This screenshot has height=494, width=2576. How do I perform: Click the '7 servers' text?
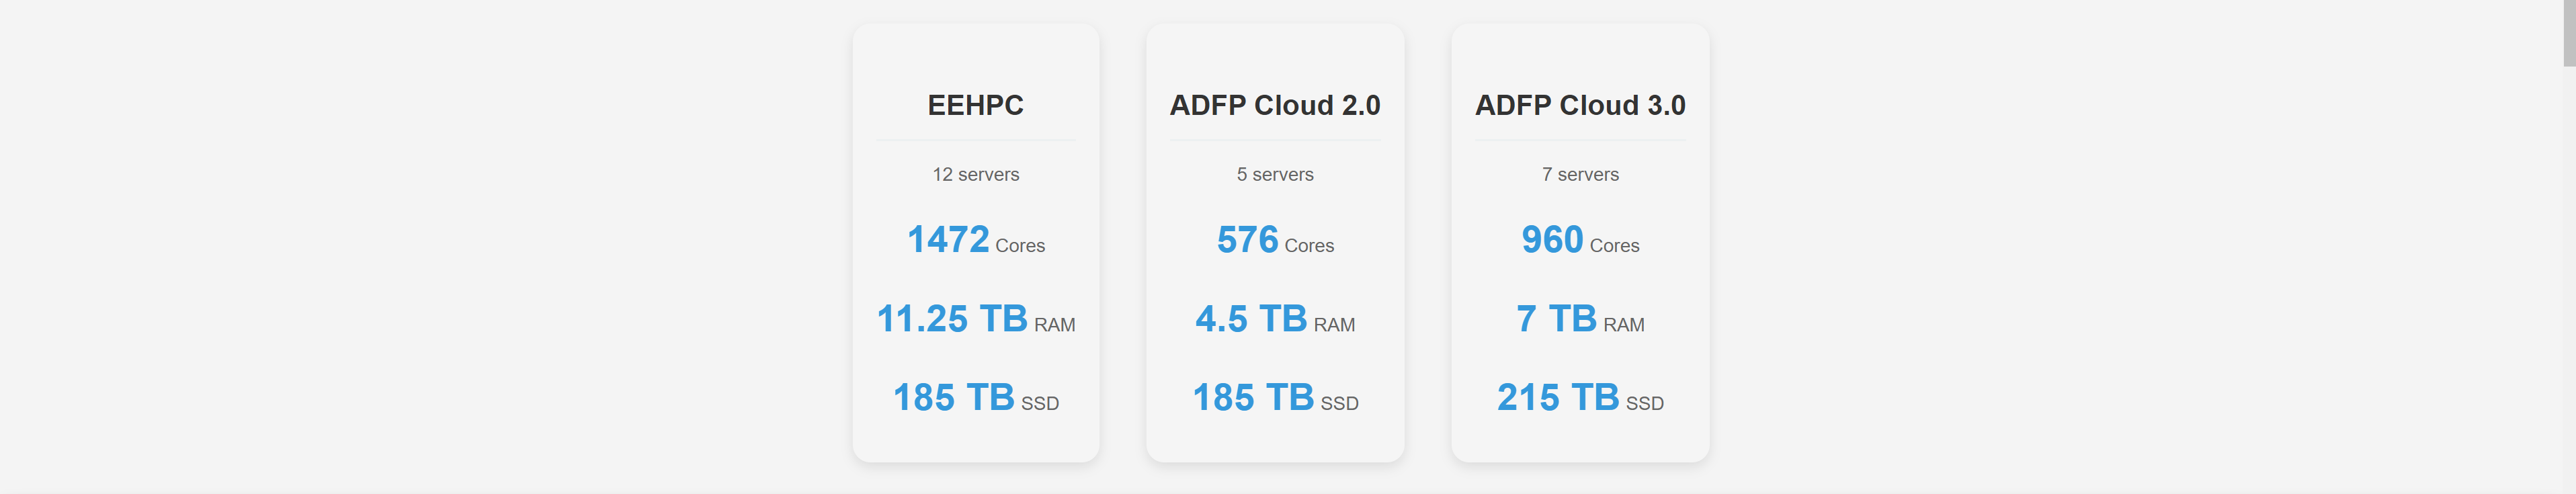point(1579,174)
